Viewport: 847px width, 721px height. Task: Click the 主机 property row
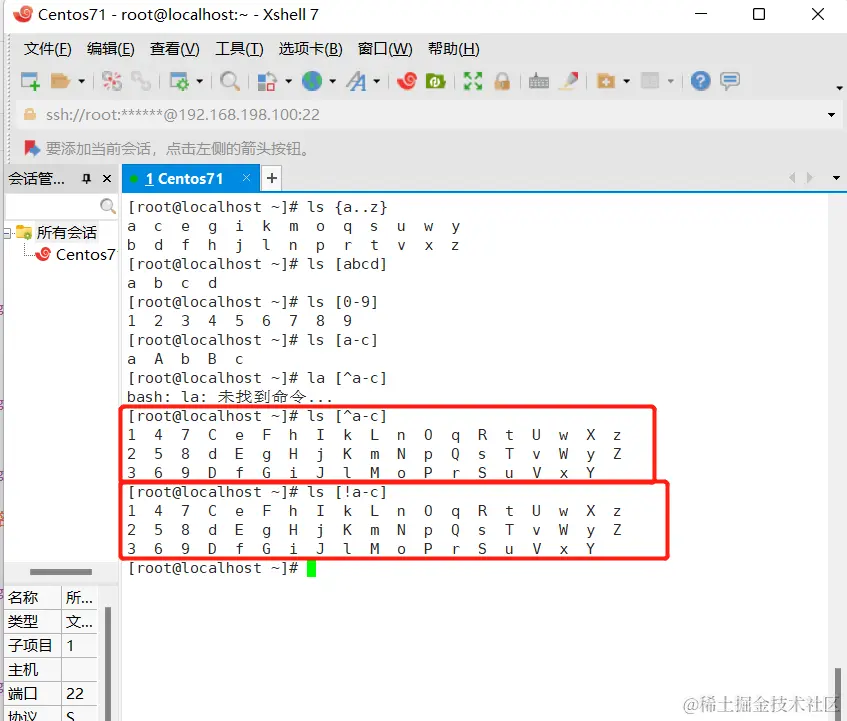click(x=51, y=670)
